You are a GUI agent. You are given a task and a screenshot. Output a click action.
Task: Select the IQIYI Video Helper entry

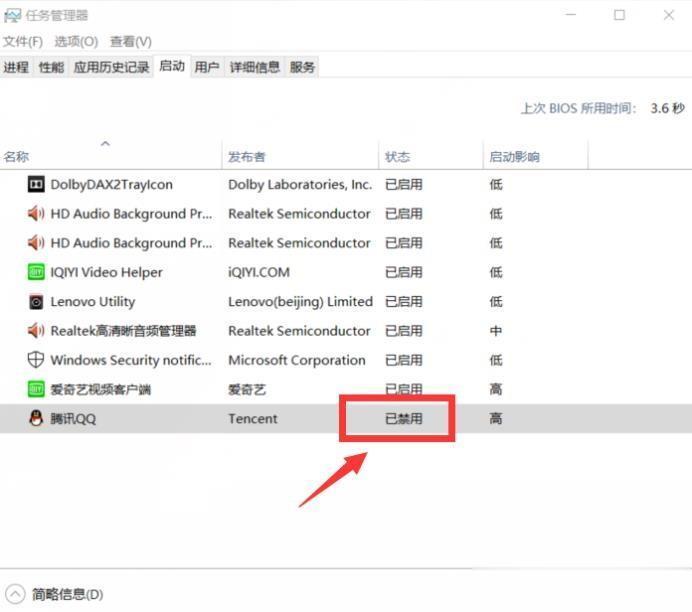pos(106,272)
